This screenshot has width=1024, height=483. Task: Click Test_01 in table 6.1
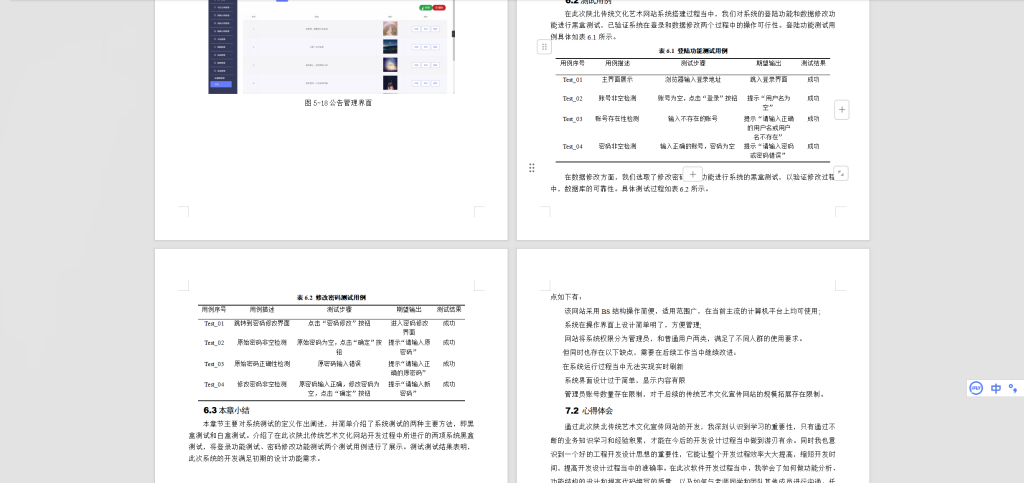pyautogui.click(x=572, y=80)
